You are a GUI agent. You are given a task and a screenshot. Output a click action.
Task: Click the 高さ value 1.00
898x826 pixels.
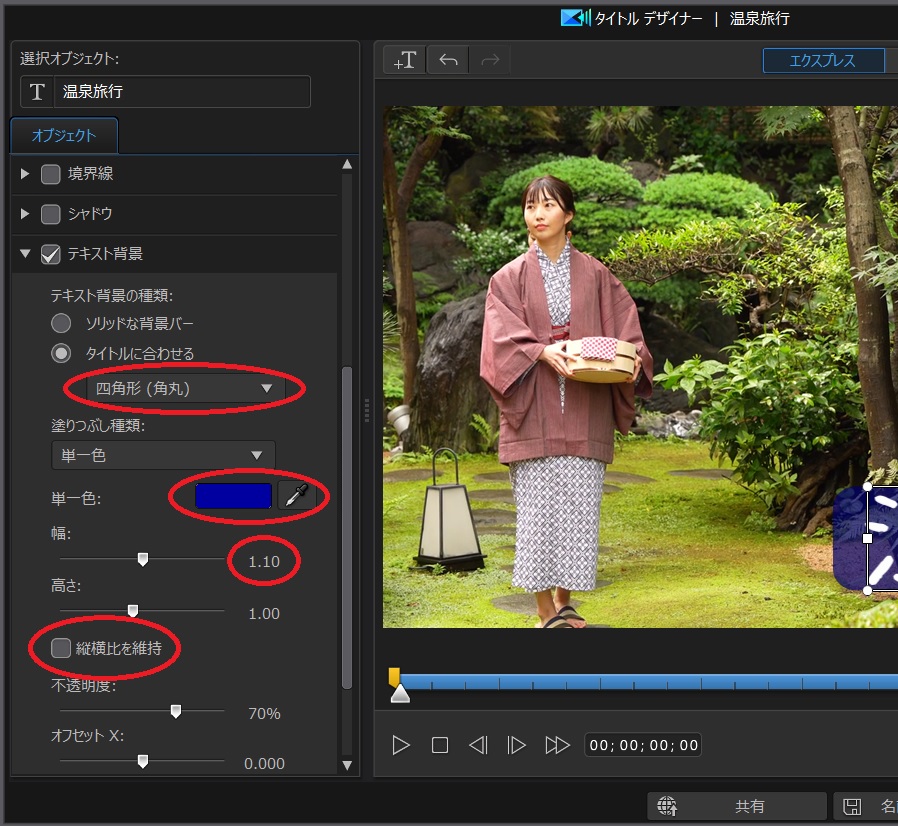264,613
